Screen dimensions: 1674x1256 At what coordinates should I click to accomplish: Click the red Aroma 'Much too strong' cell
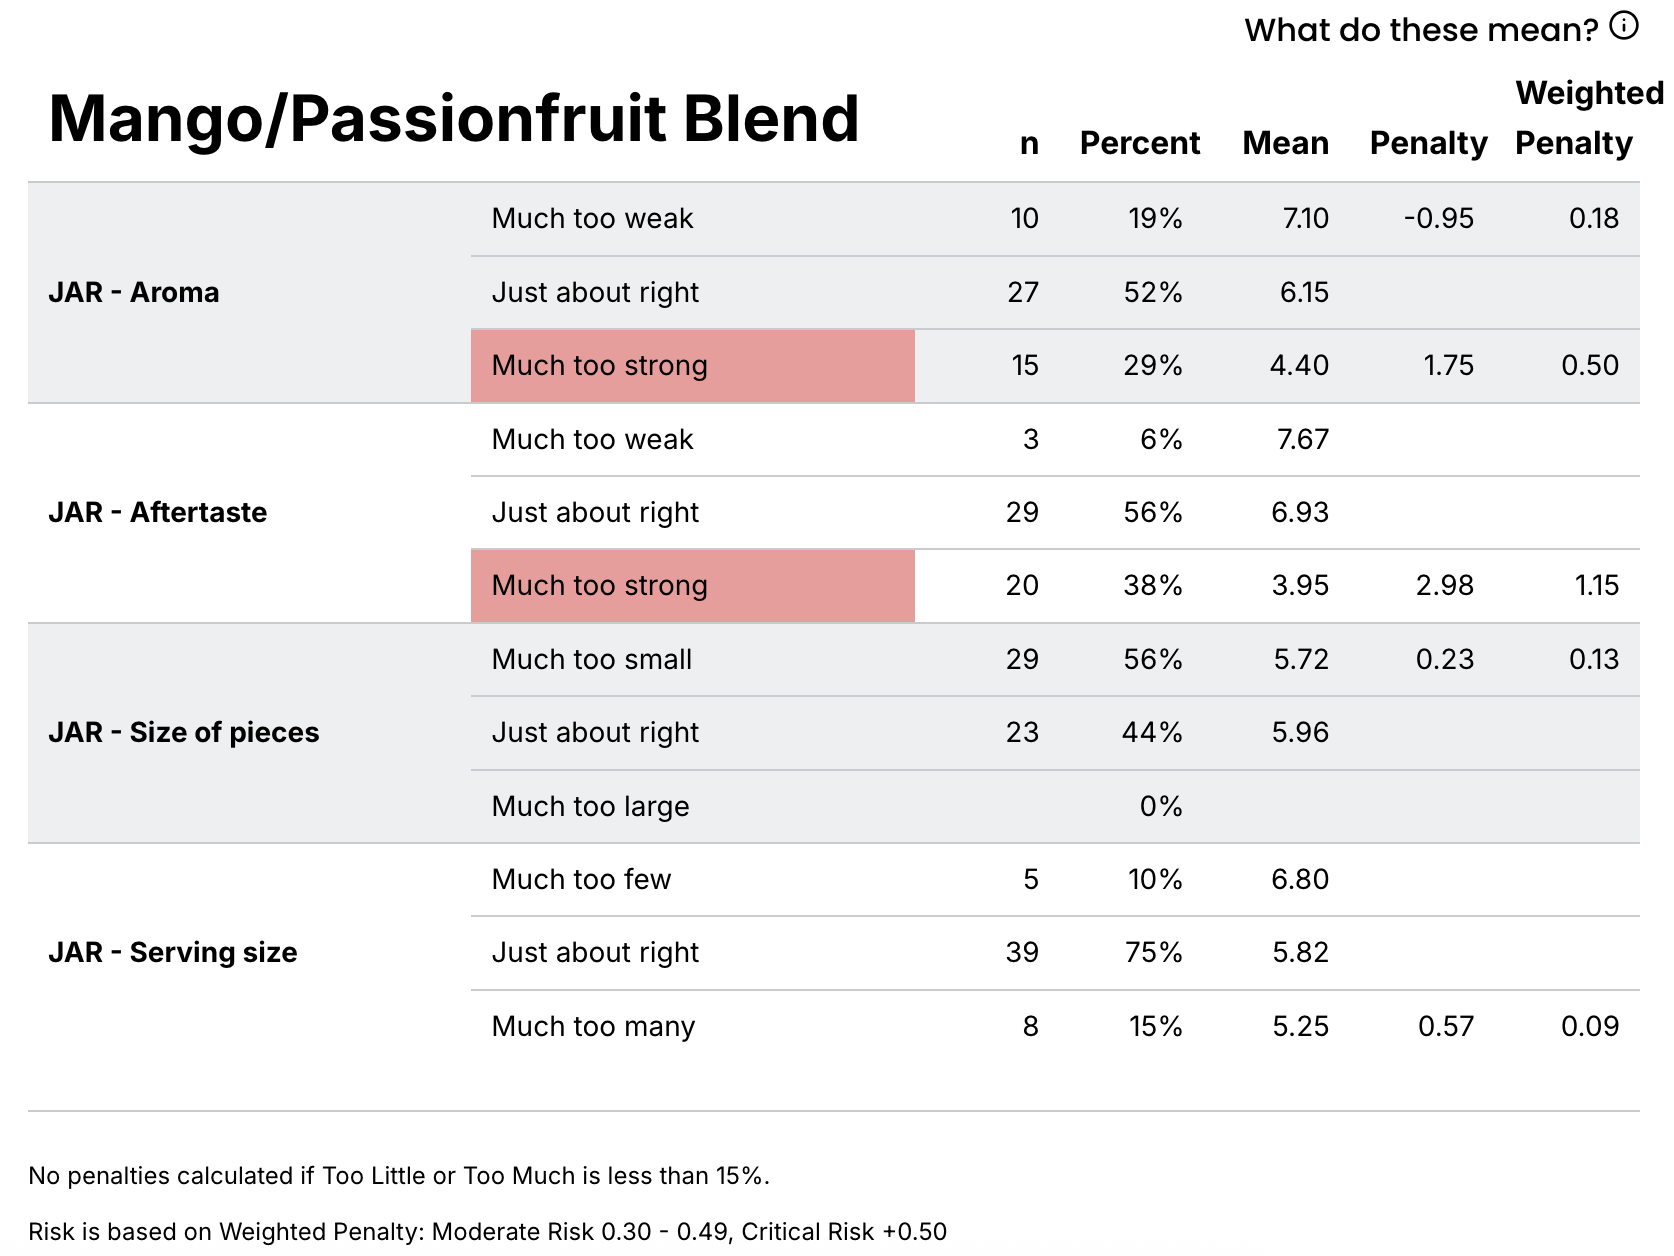click(692, 366)
